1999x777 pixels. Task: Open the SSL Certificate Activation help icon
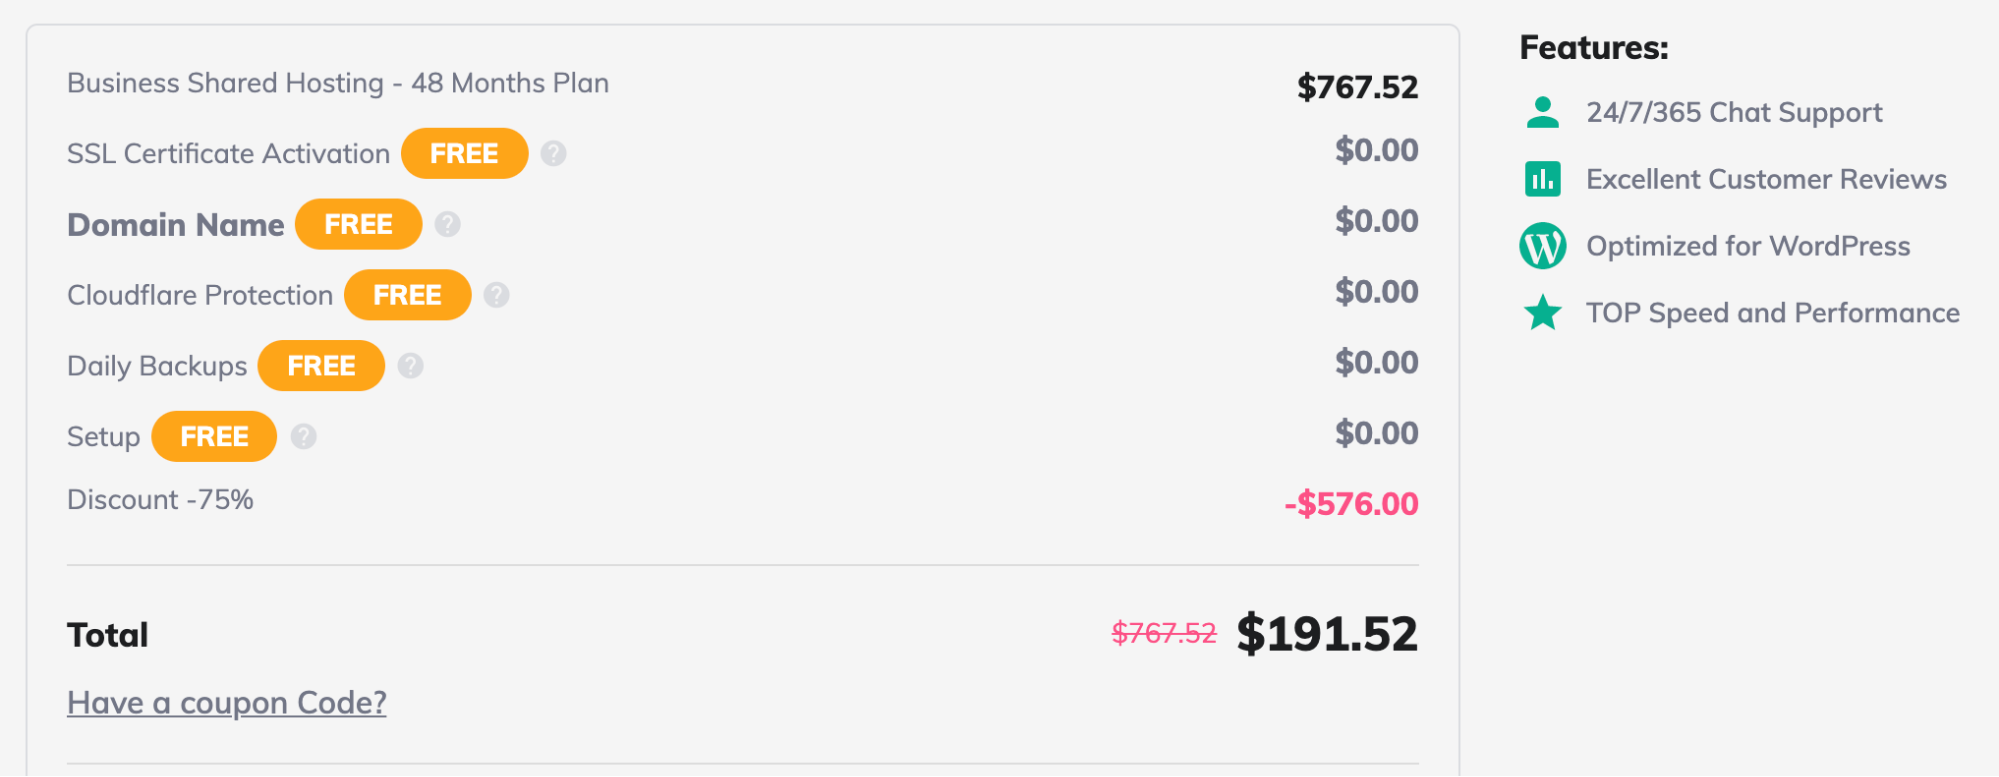point(554,153)
